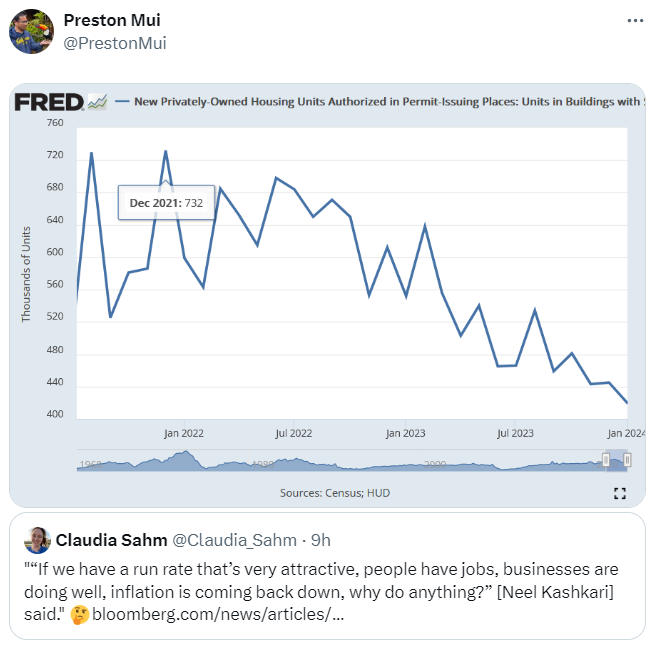This screenshot has height=645, width=655.
Task: Click the thinking face emoji
Action: tap(77, 610)
